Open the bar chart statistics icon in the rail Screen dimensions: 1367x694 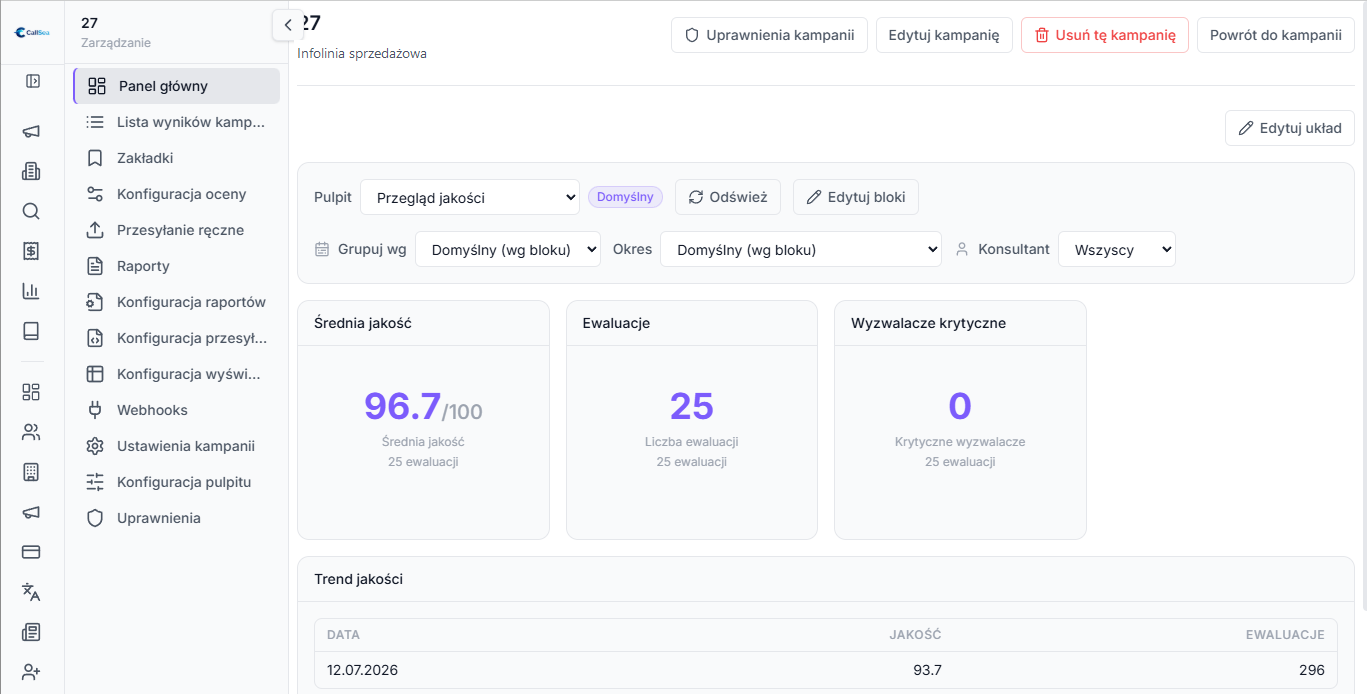(31, 291)
